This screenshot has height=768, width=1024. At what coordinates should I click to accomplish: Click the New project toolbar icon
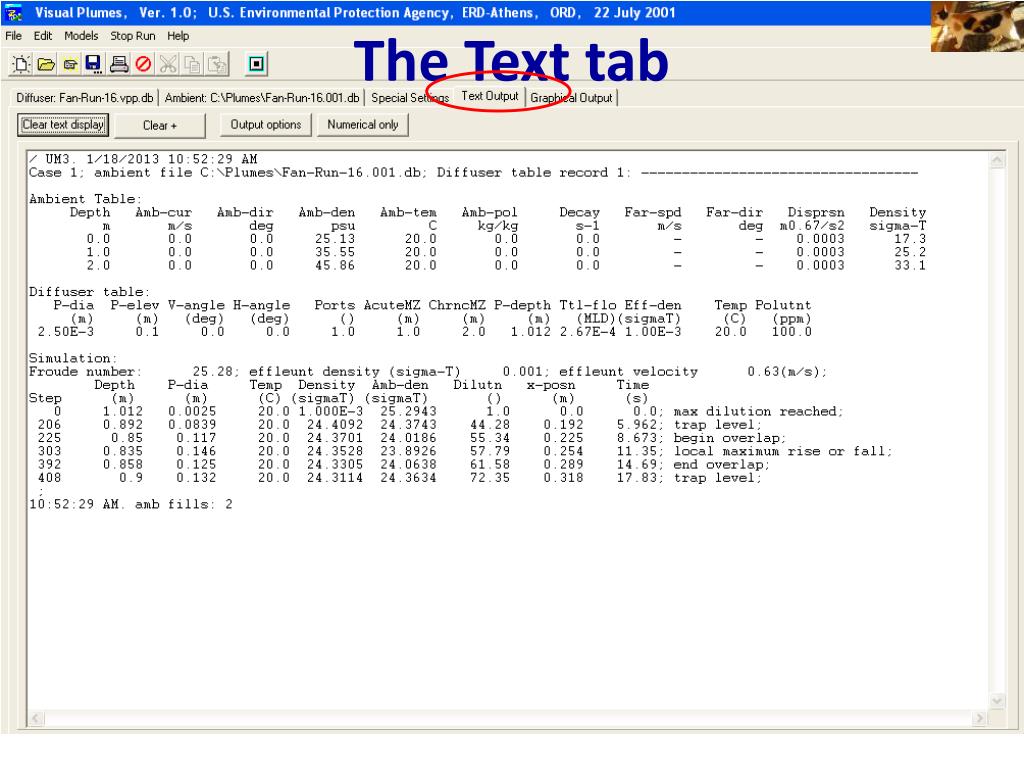(21, 64)
